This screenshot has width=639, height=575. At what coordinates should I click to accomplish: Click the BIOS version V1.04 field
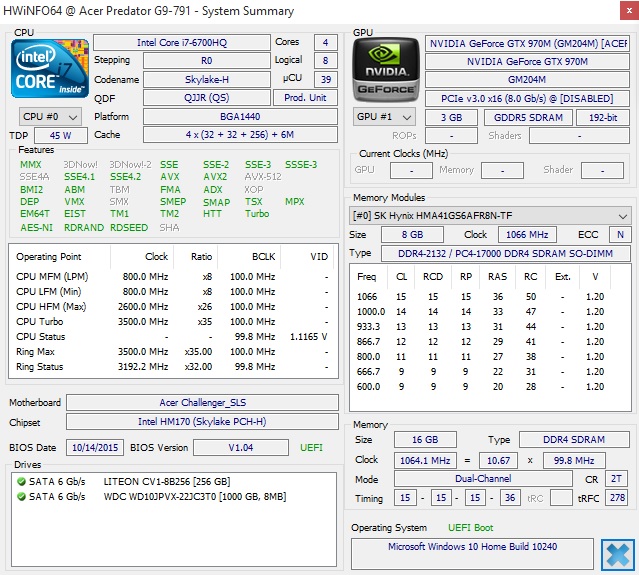click(x=241, y=448)
